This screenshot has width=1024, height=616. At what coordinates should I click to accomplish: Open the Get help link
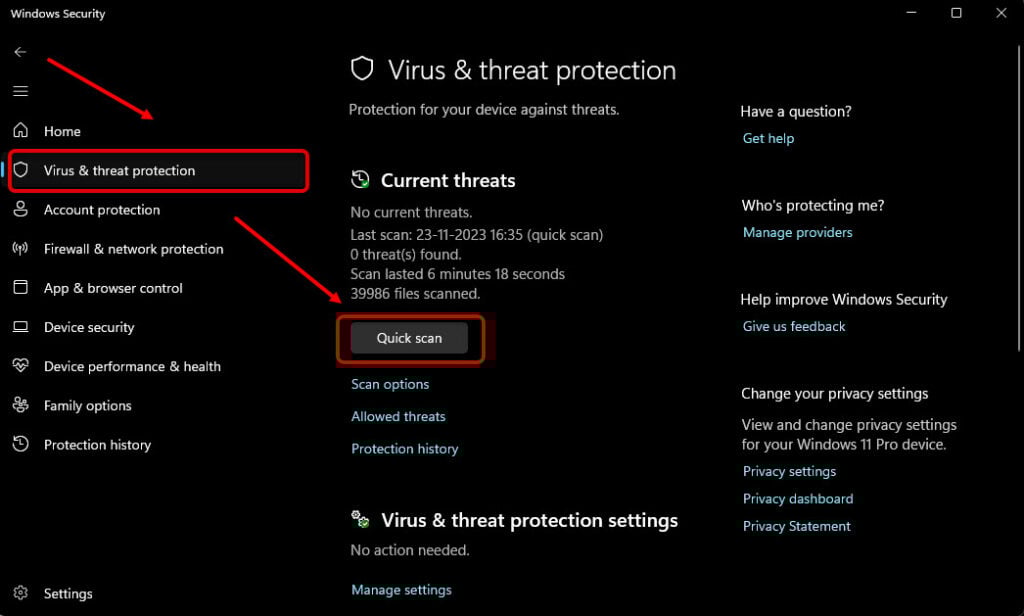tap(768, 138)
